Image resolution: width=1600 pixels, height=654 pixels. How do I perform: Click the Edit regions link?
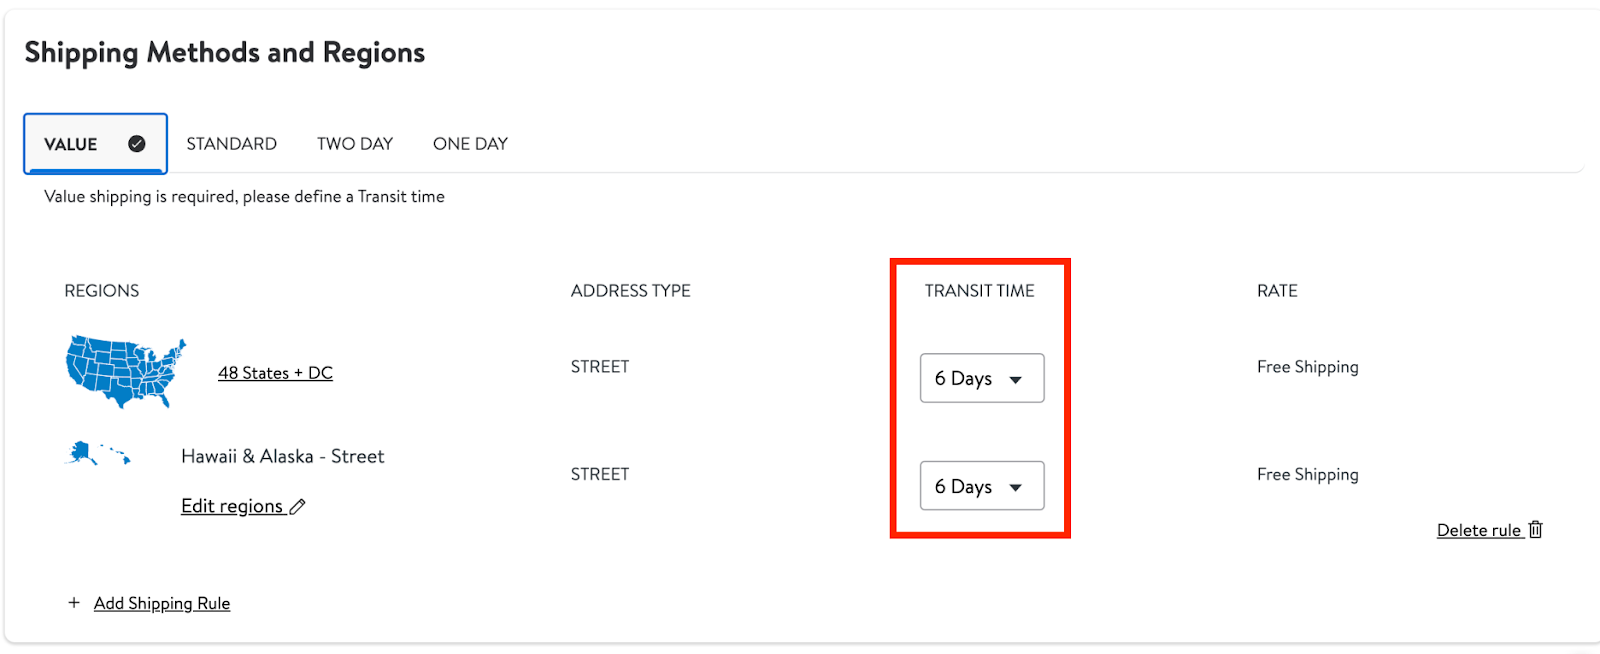232,506
